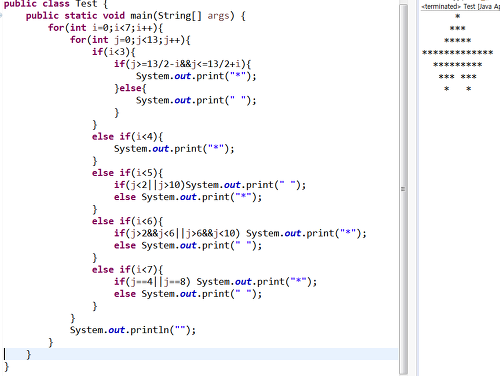This screenshot has height=376, width=500.
Task: Click the "if(j>=13/2-i&&j<=13/2+i){" line
Action: (x=182, y=64)
